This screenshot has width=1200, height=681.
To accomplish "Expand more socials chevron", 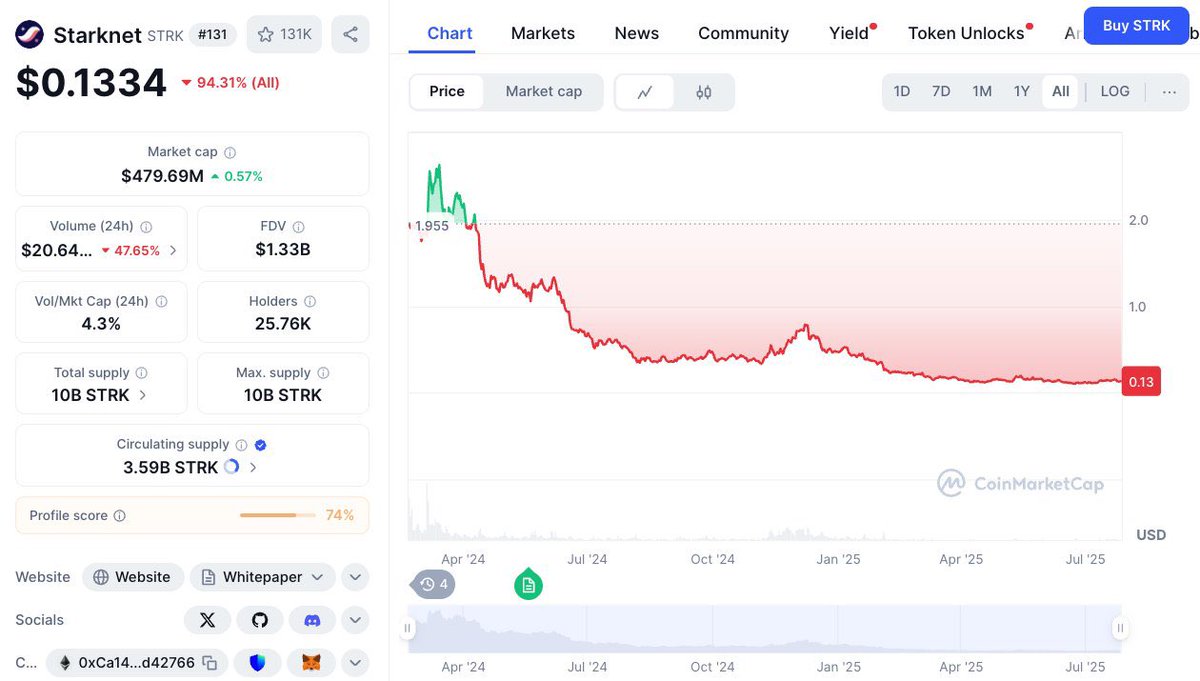I will point(355,620).
